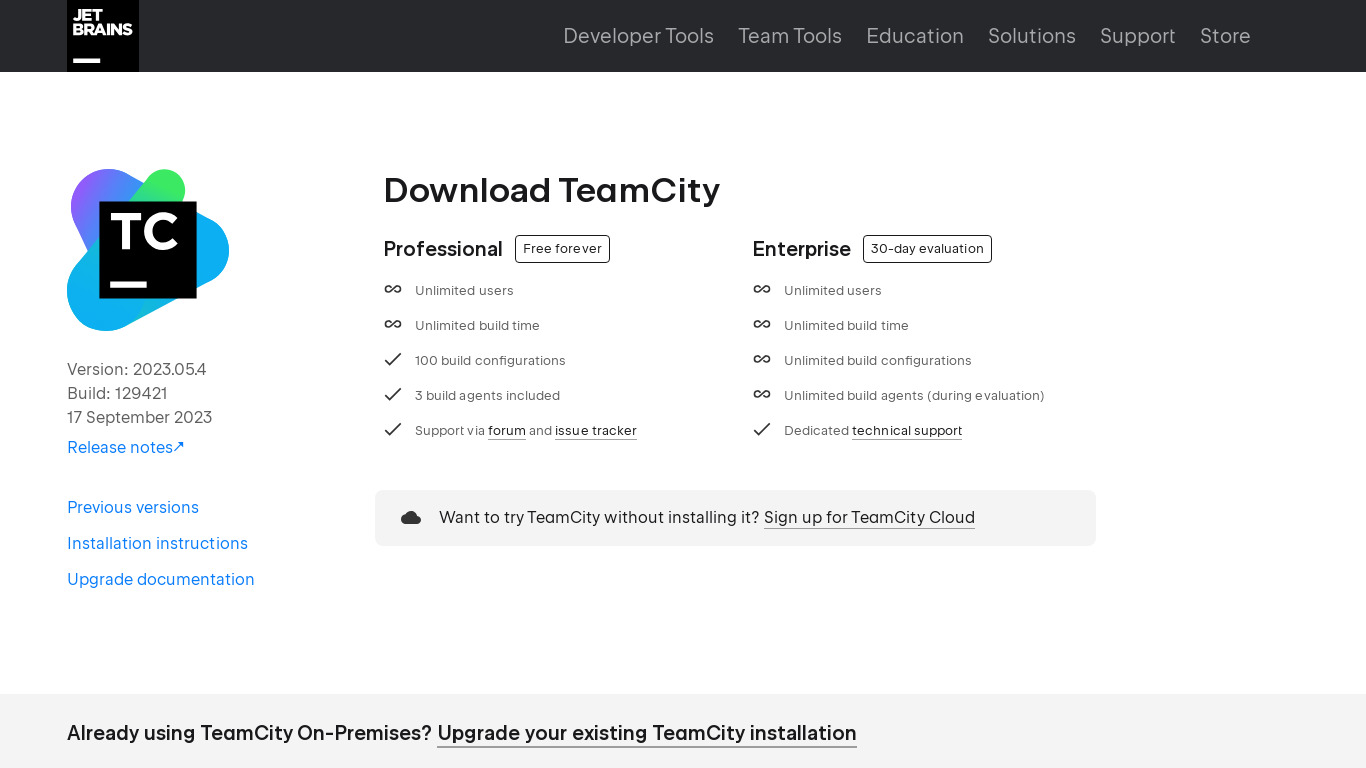This screenshot has height=768, width=1366.
Task: Click Unlimited build configurations text
Action: click(x=878, y=360)
